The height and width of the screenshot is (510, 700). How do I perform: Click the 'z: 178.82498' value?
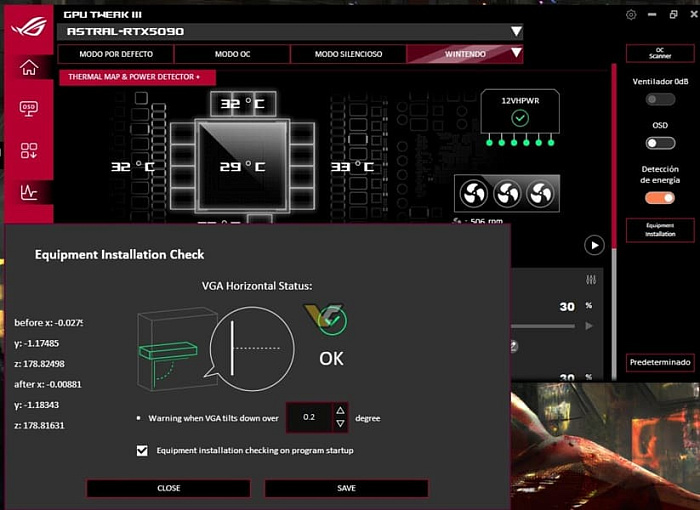(39, 364)
